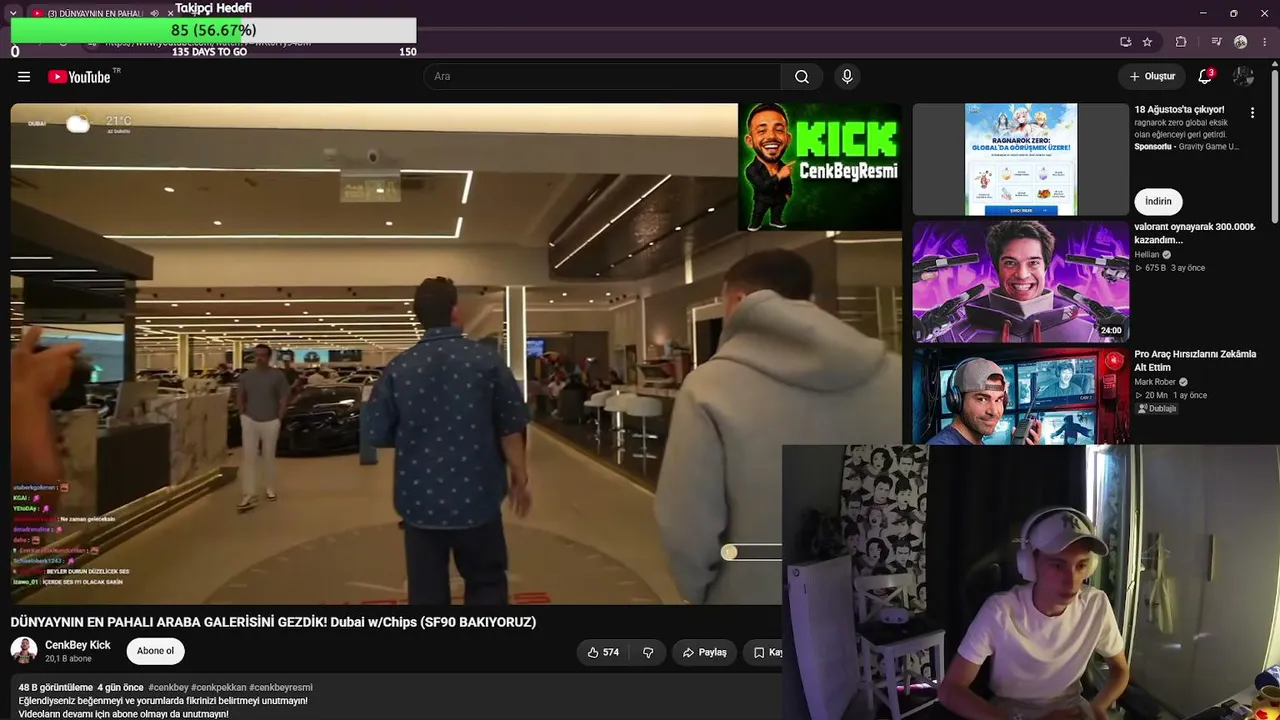The image size is (1280, 720).
Task: Focus the Ara search field
Action: tap(603, 77)
